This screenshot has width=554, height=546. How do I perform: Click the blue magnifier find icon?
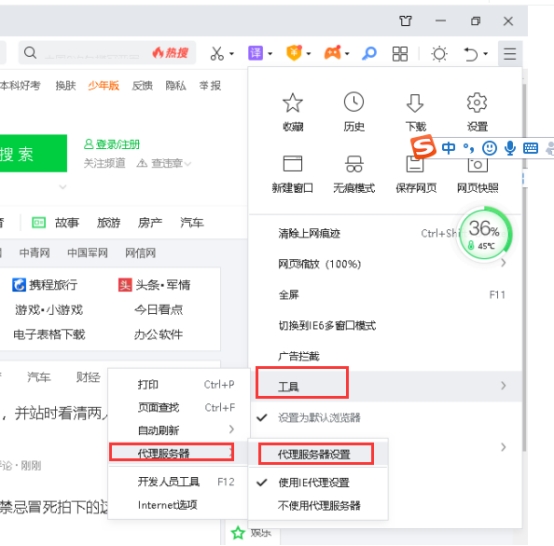(x=369, y=53)
